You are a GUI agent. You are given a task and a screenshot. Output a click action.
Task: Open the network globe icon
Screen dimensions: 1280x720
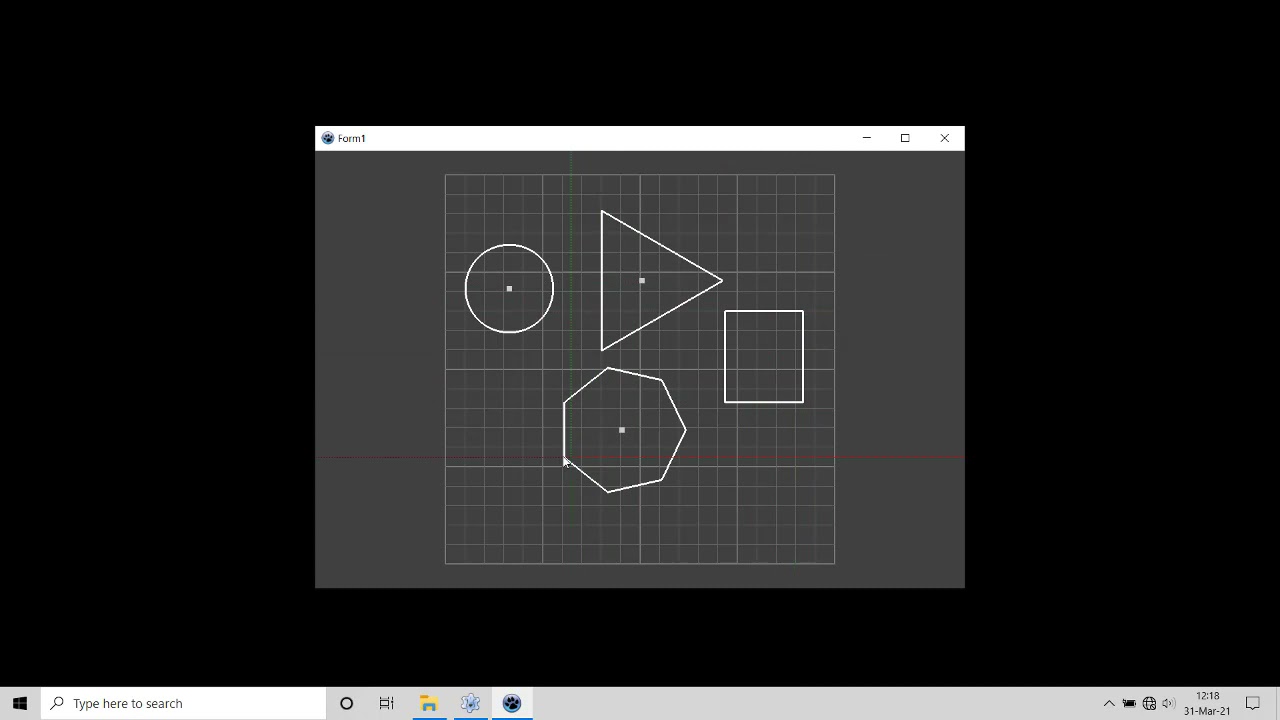[x=1149, y=703]
